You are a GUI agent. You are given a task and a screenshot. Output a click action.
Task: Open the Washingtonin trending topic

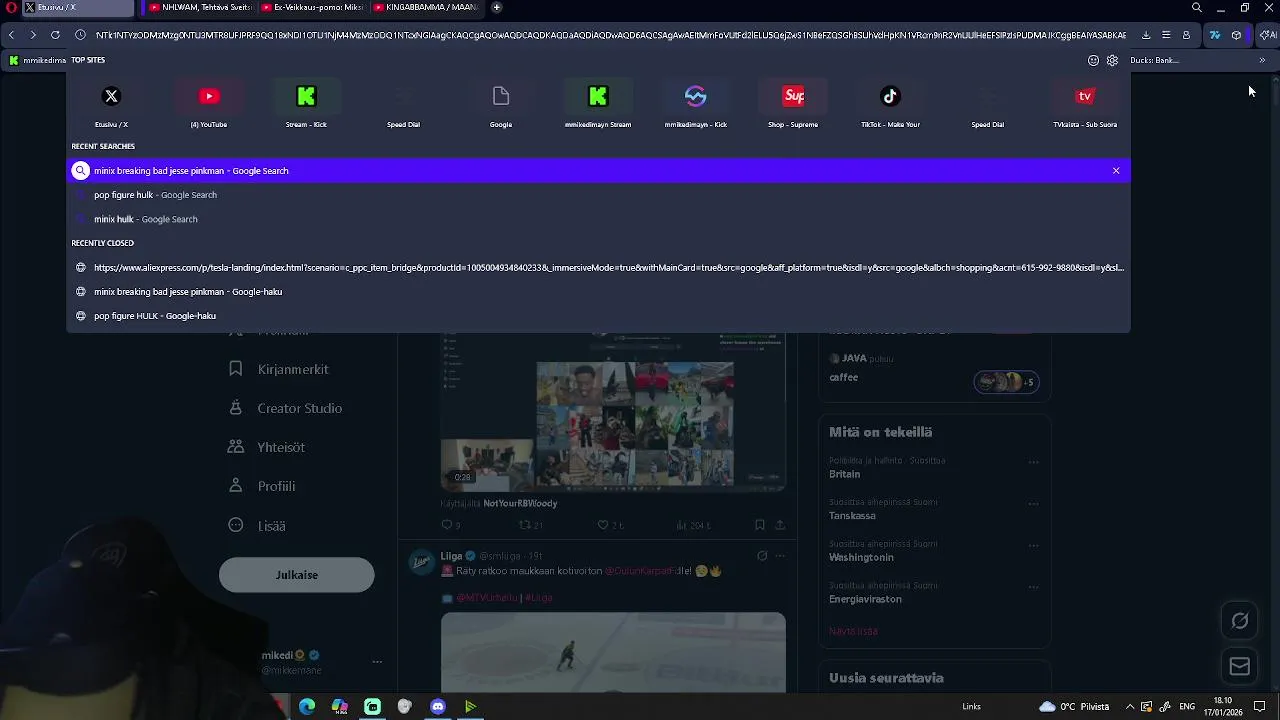click(861, 557)
